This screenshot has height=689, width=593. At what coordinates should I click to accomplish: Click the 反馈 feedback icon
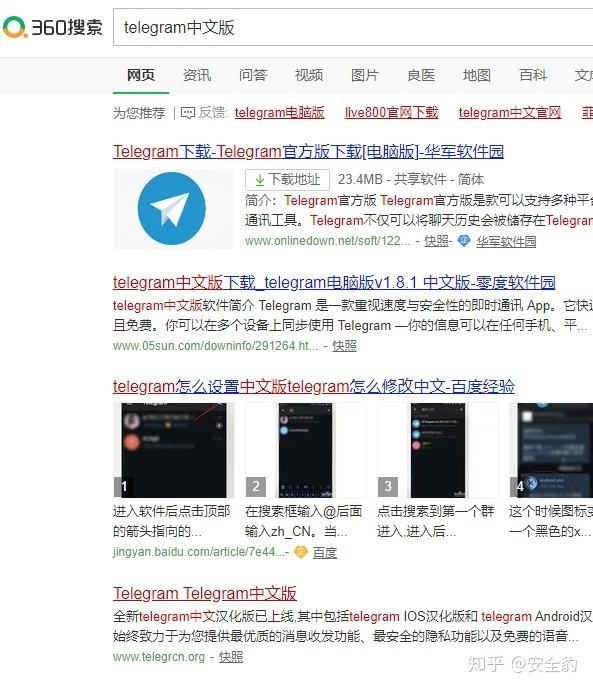click(188, 113)
